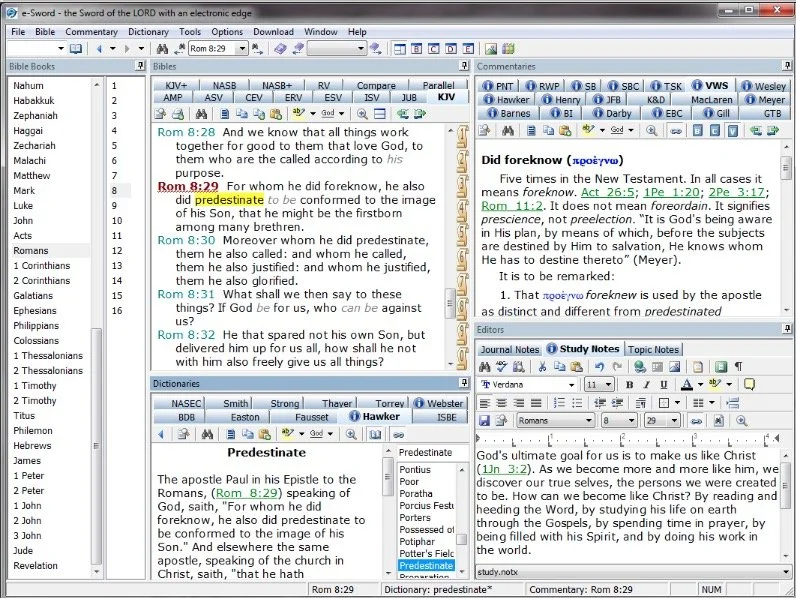Open 1Jn 3:2 link in study notes
796x598 pixels.
click(505, 469)
